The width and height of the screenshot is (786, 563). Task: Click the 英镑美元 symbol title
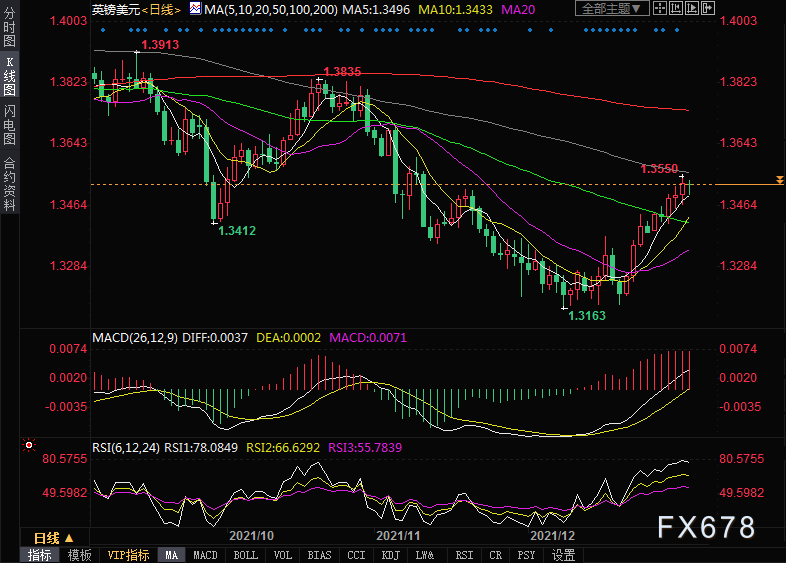[x=116, y=10]
